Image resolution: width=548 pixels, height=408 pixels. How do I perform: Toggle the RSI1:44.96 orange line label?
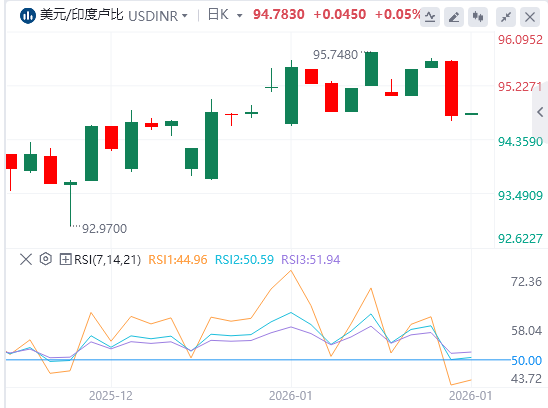point(178,259)
